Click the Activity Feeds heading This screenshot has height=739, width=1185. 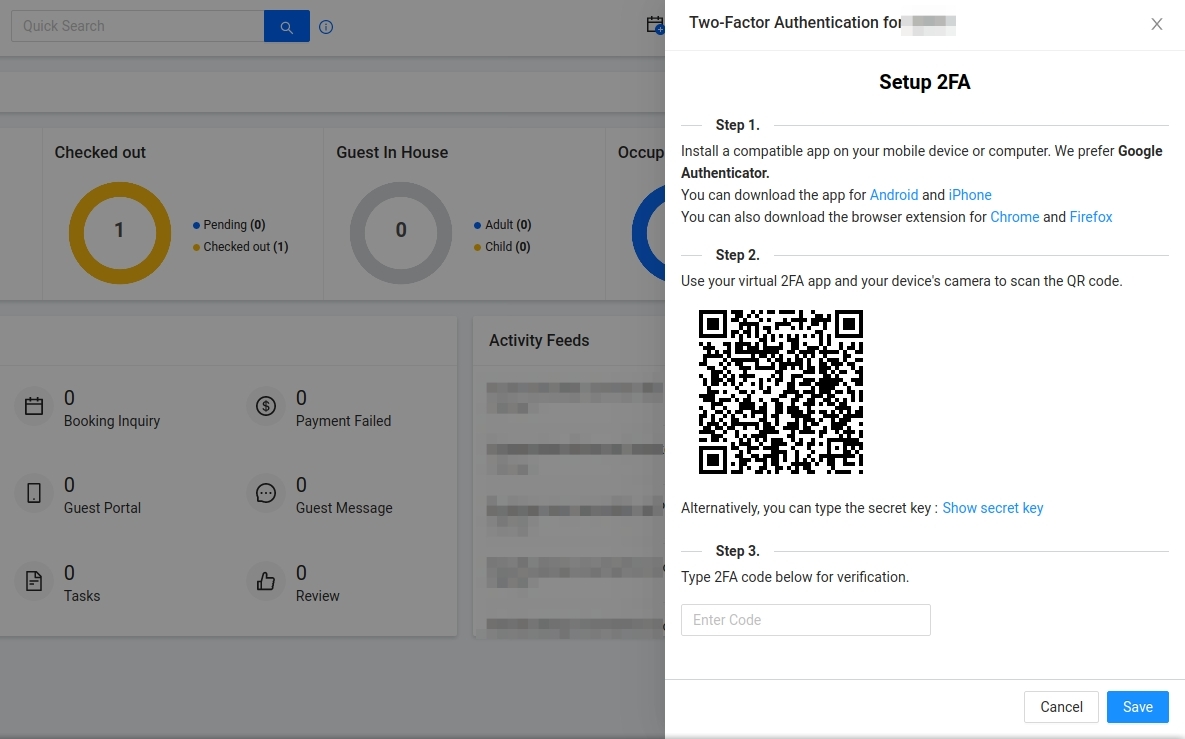[x=539, y=340]
